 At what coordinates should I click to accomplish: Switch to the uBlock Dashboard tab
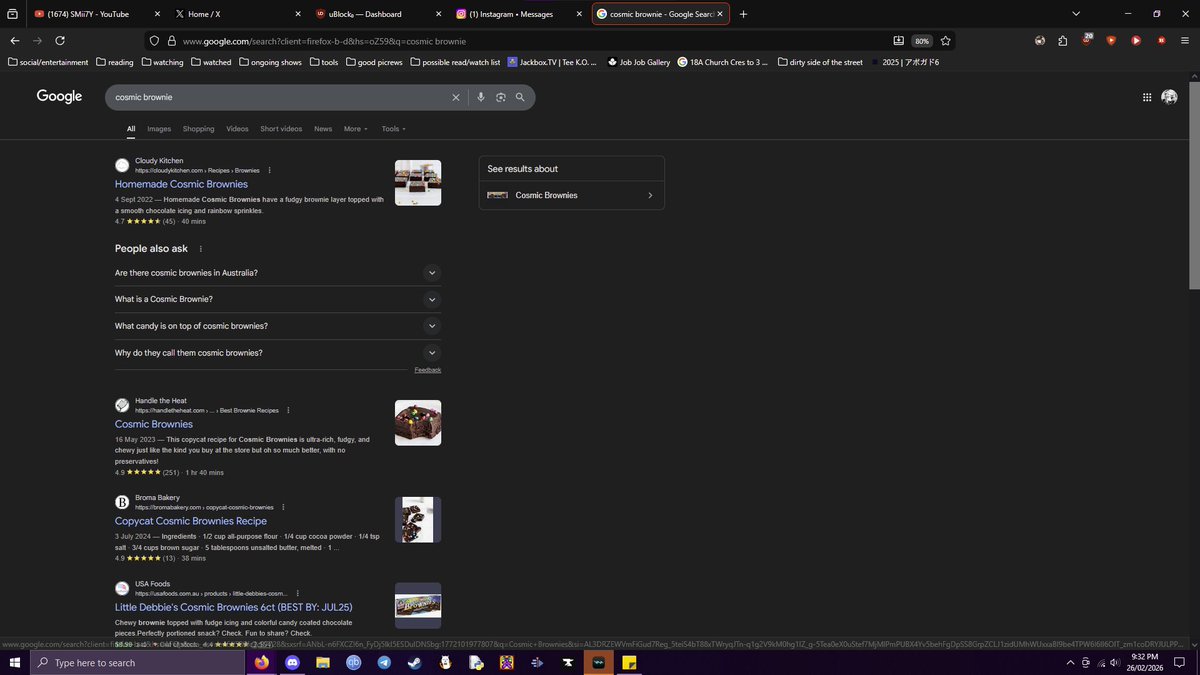coord(377,14)
